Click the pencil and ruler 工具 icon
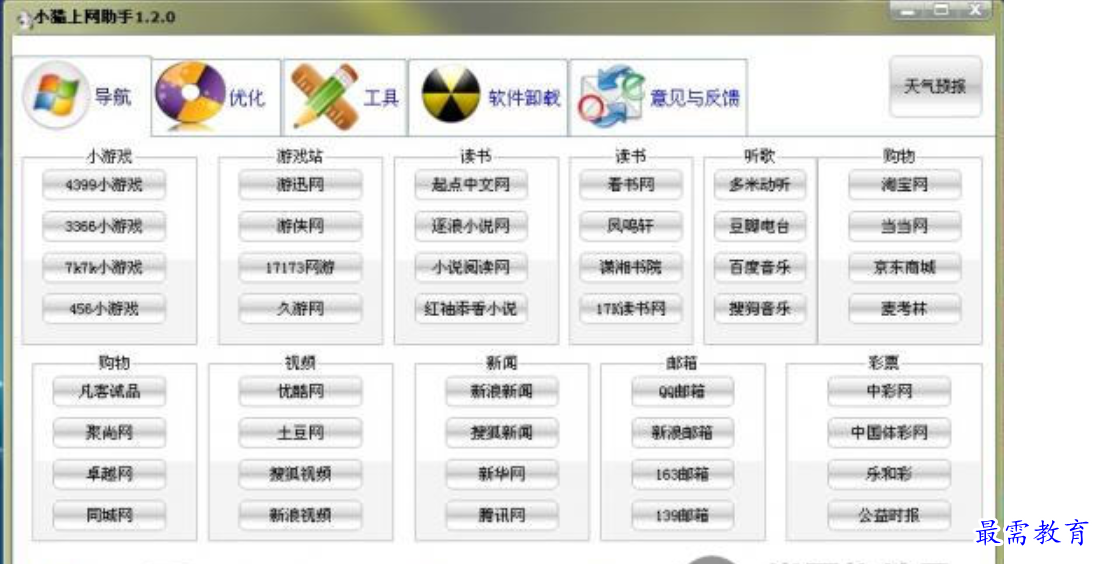The image size is (1097, 564). point(323,95)
